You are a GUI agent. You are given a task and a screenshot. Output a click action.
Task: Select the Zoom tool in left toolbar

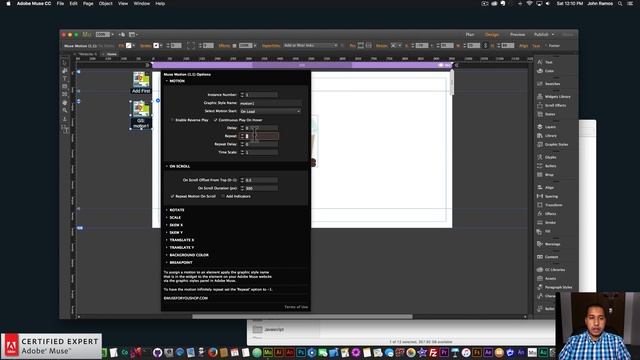(64, 110)
